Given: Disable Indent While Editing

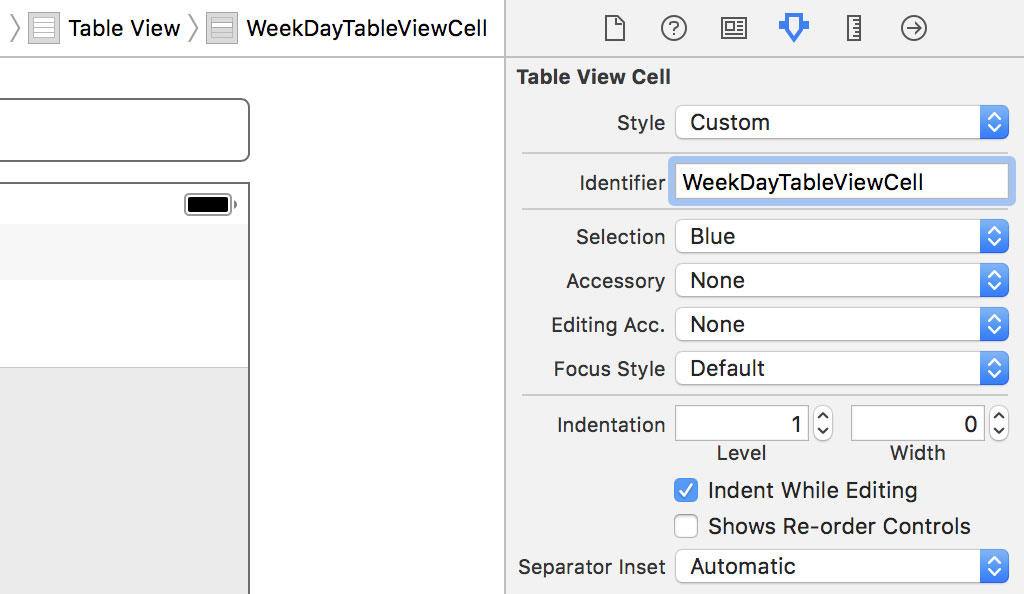Looking at the screenshot, I should (686, 490).
